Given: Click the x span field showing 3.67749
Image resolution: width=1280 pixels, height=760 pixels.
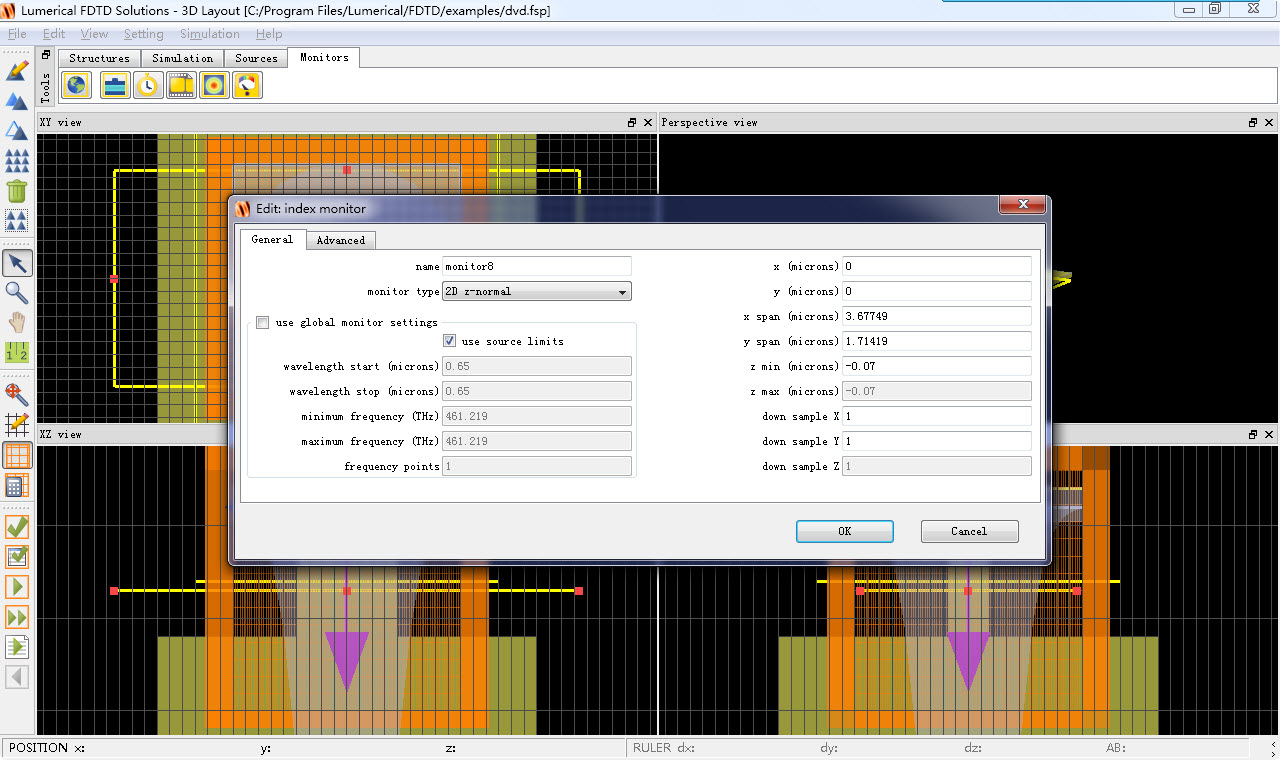Looking at the screenshot, I should [936, 316].
